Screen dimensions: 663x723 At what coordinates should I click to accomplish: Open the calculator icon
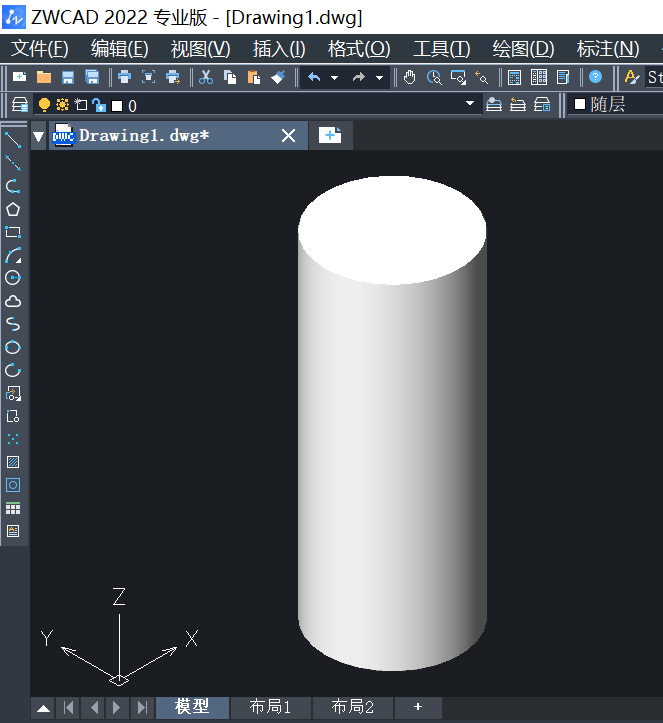(515, 77)
